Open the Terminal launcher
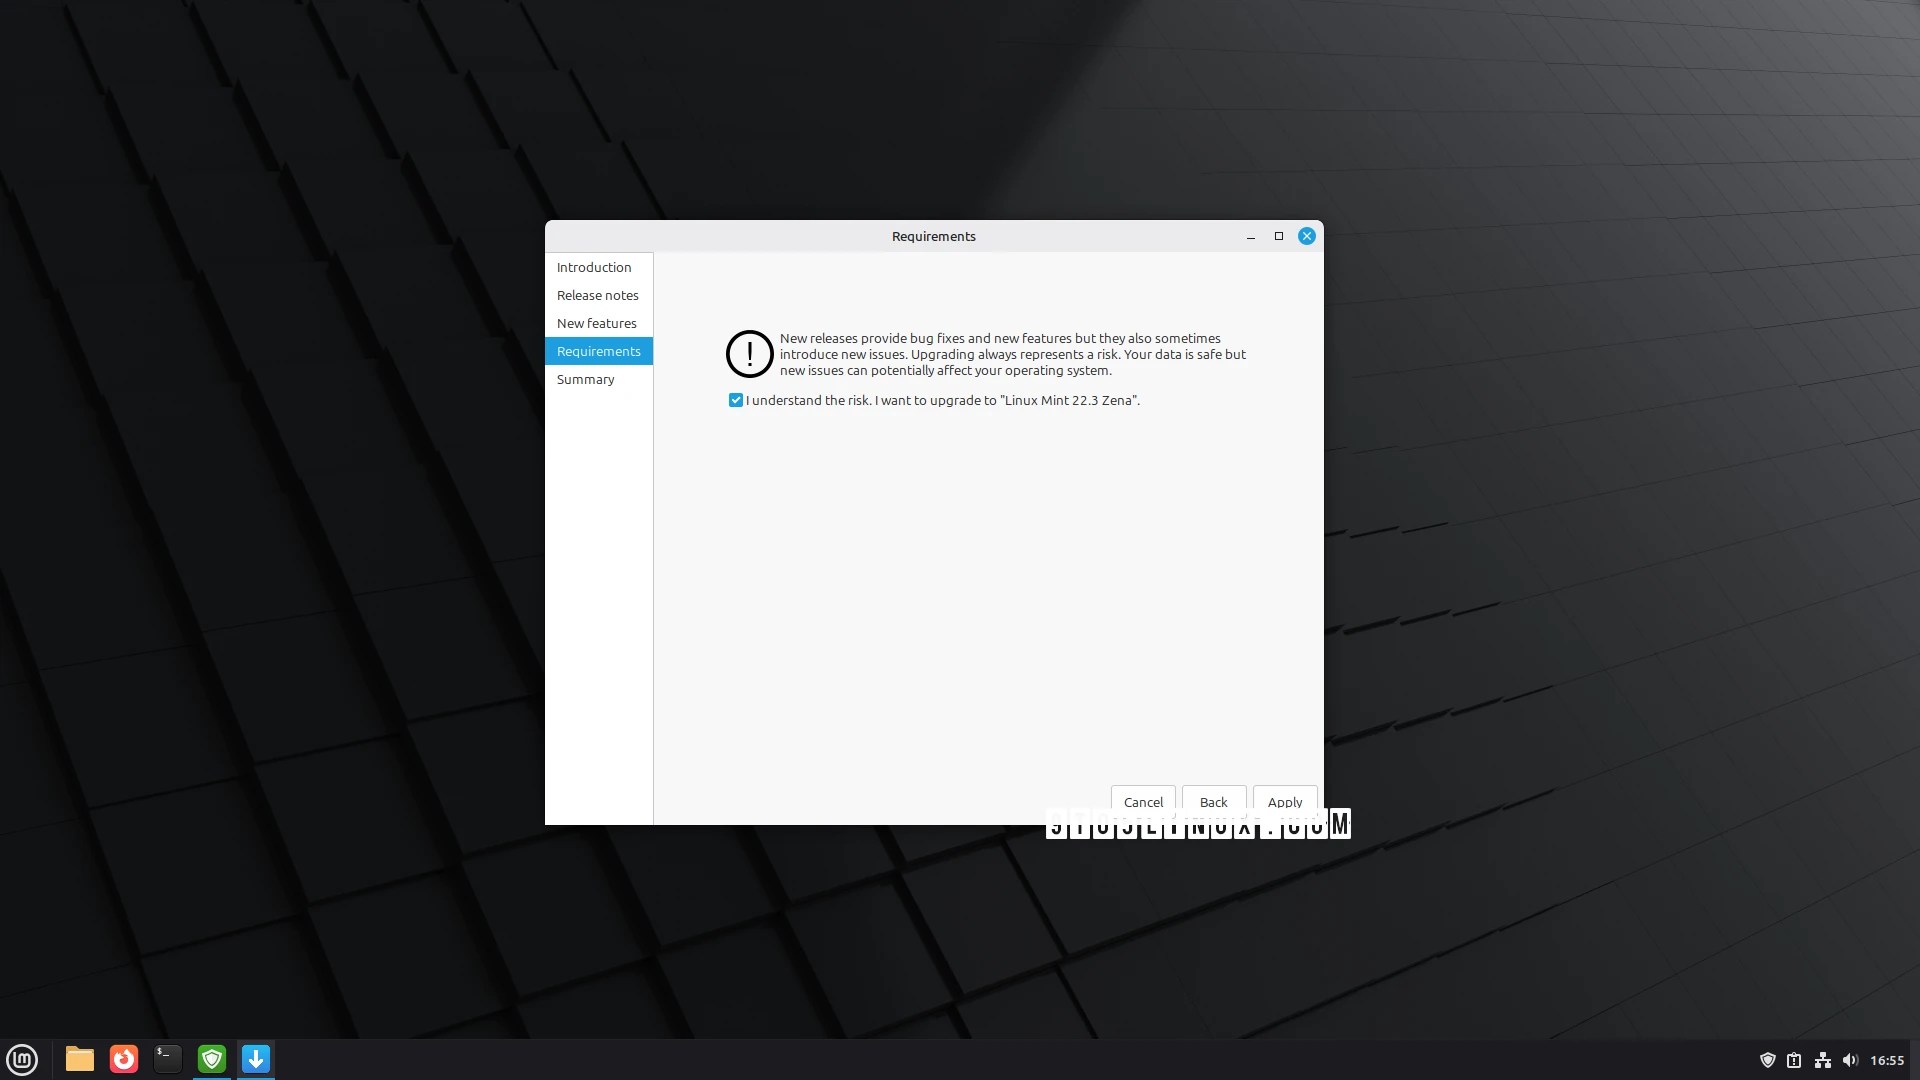1920x1080 pixels. 168,1059
